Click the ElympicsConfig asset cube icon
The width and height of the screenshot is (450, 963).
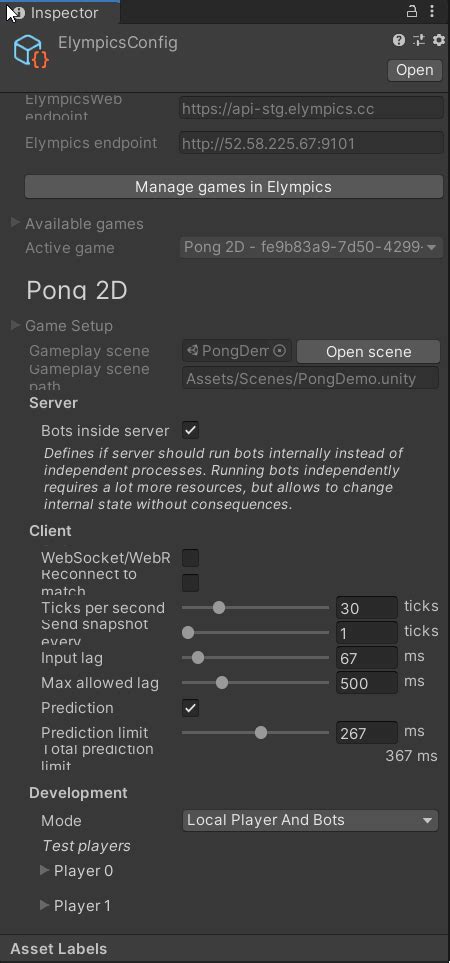point(30,51)
